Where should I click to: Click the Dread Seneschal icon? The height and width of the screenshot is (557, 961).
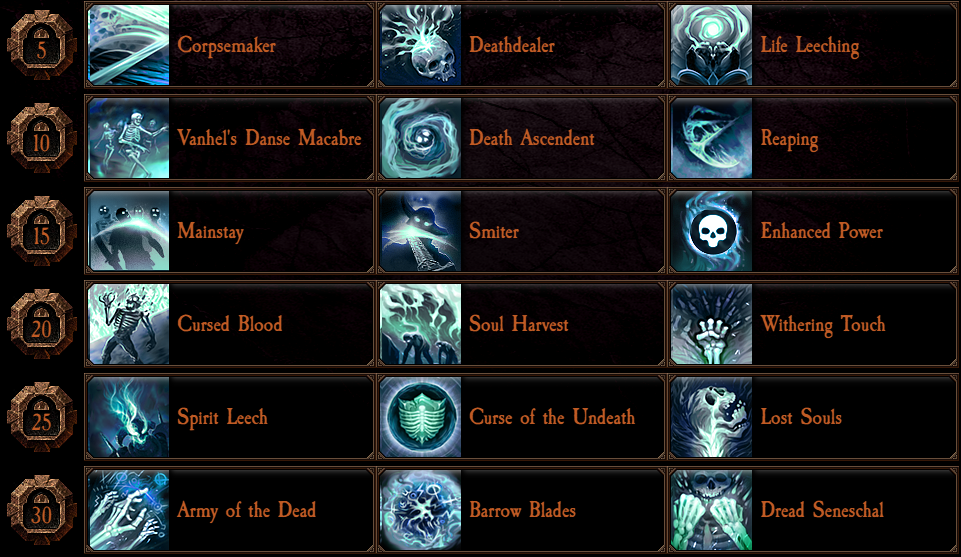712,510
